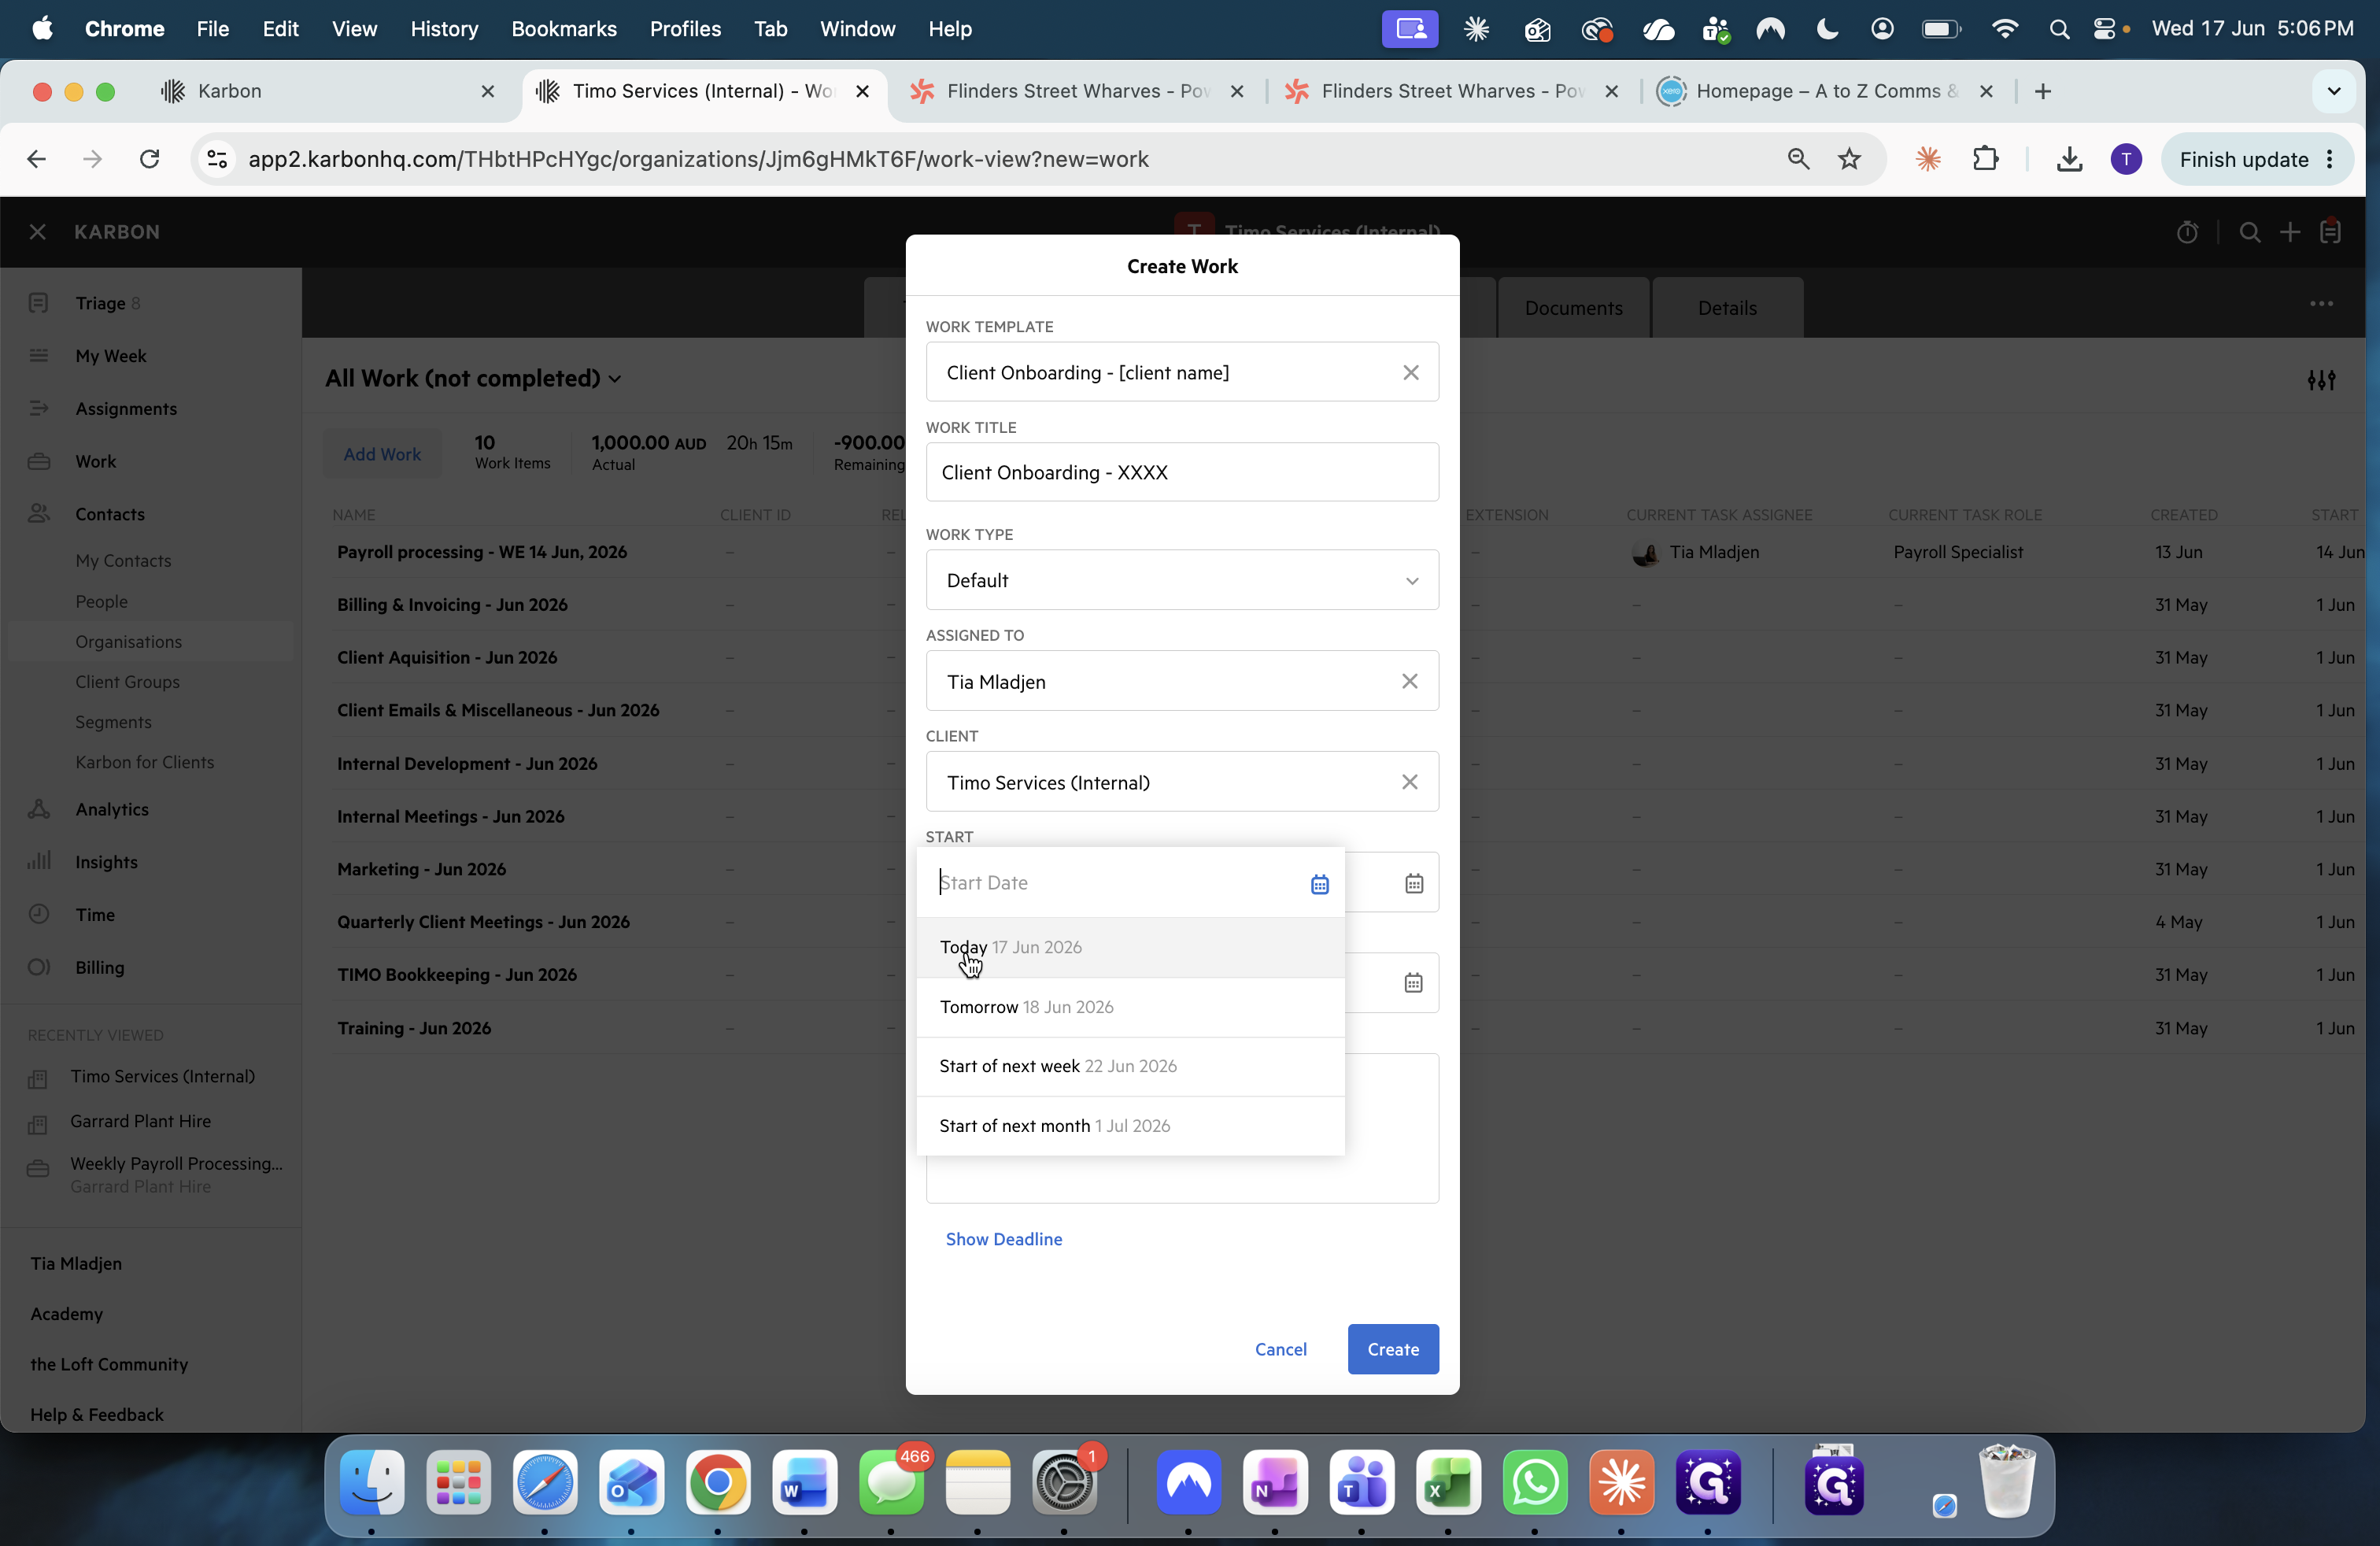
Task: Open TIMO Bookkeeping - Jun 2026 work item
Action: coord(457,975)
